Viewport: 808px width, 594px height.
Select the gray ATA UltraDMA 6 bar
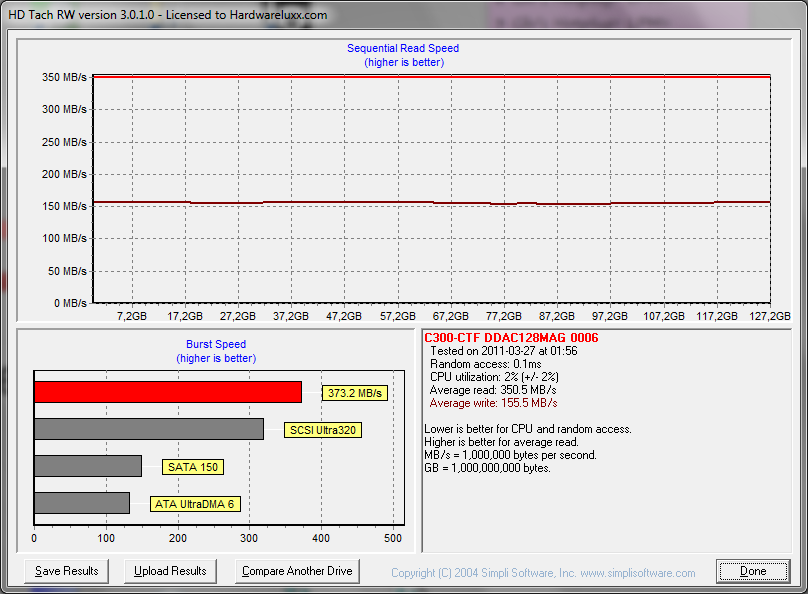(82, 503)
